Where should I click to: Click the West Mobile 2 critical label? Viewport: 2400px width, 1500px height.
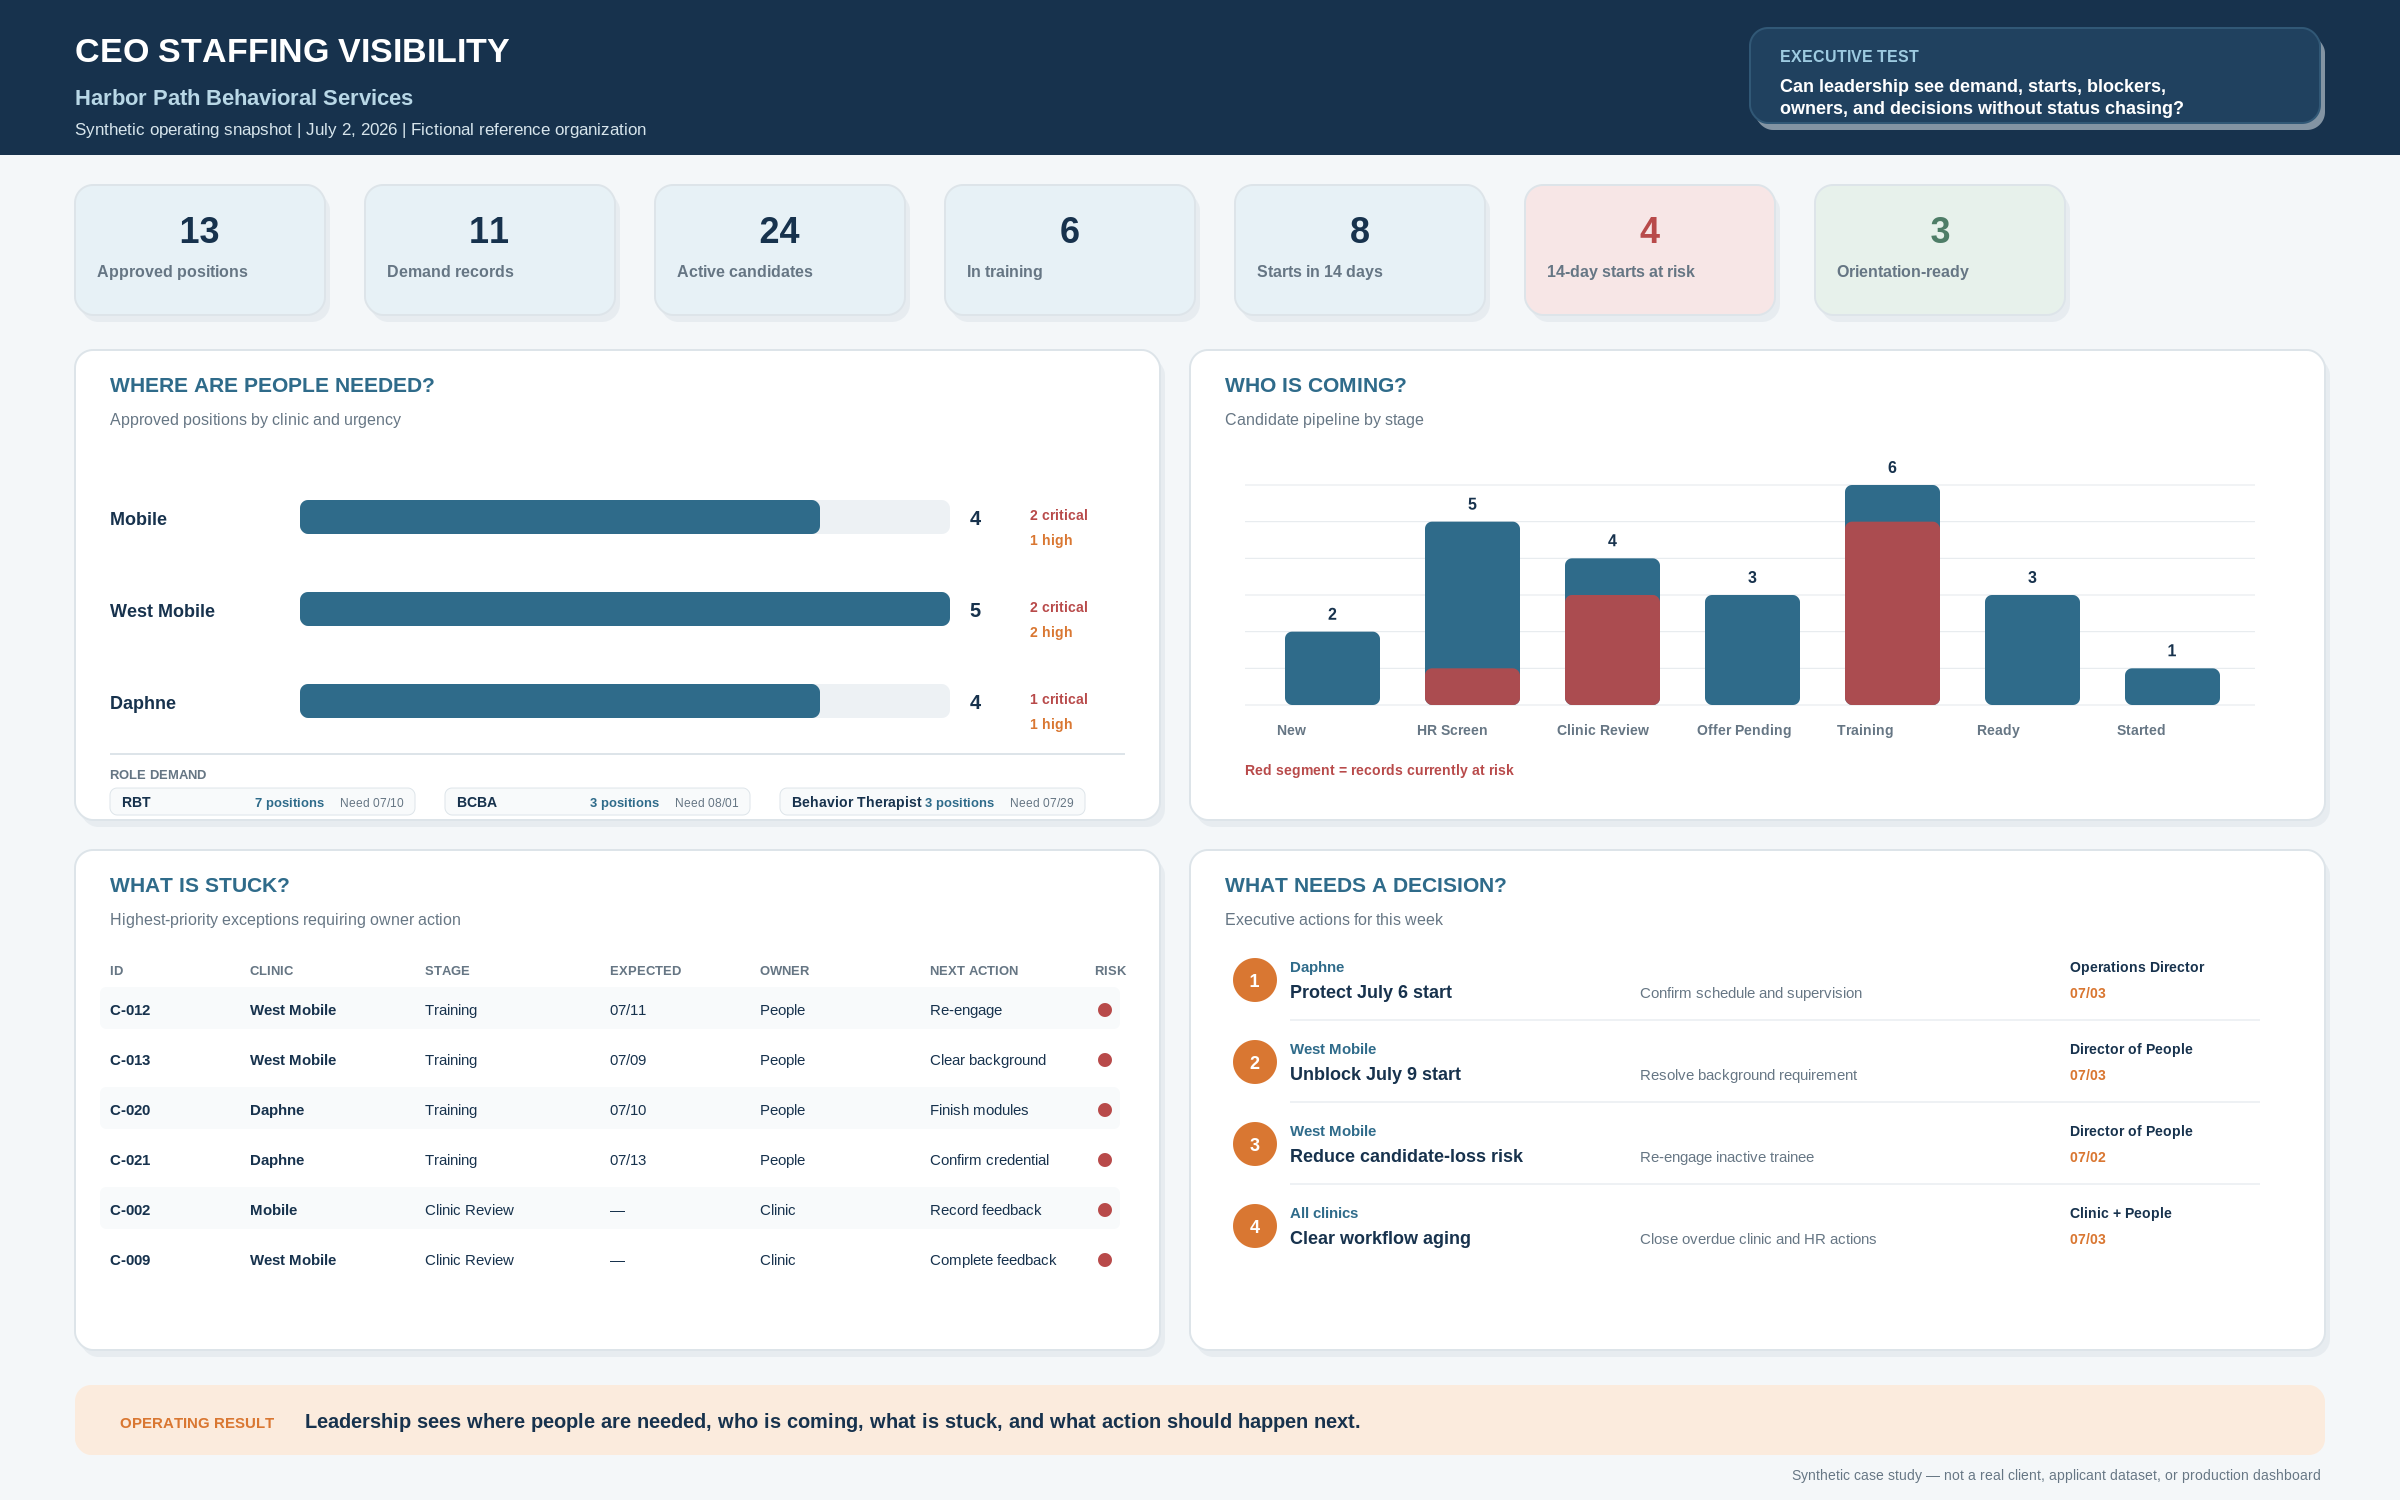click(1059, 607)
